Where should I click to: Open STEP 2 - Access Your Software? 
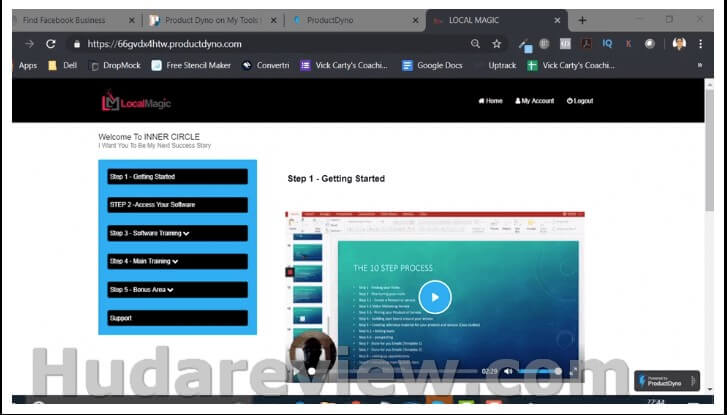178,204
